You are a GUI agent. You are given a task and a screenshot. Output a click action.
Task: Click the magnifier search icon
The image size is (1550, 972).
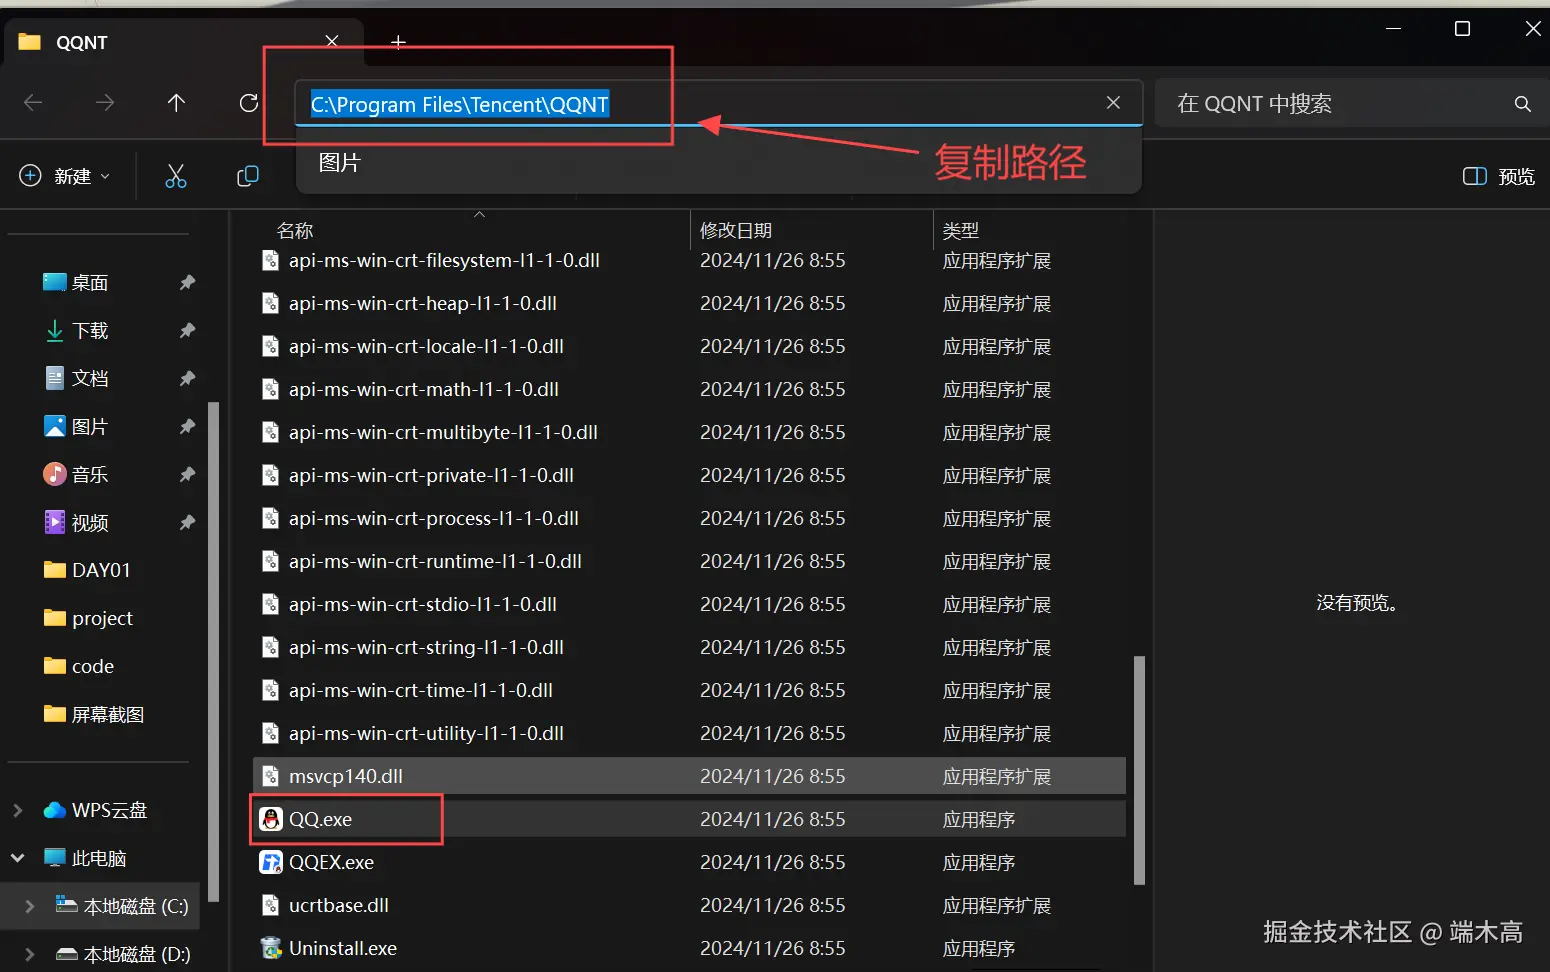1522,104
